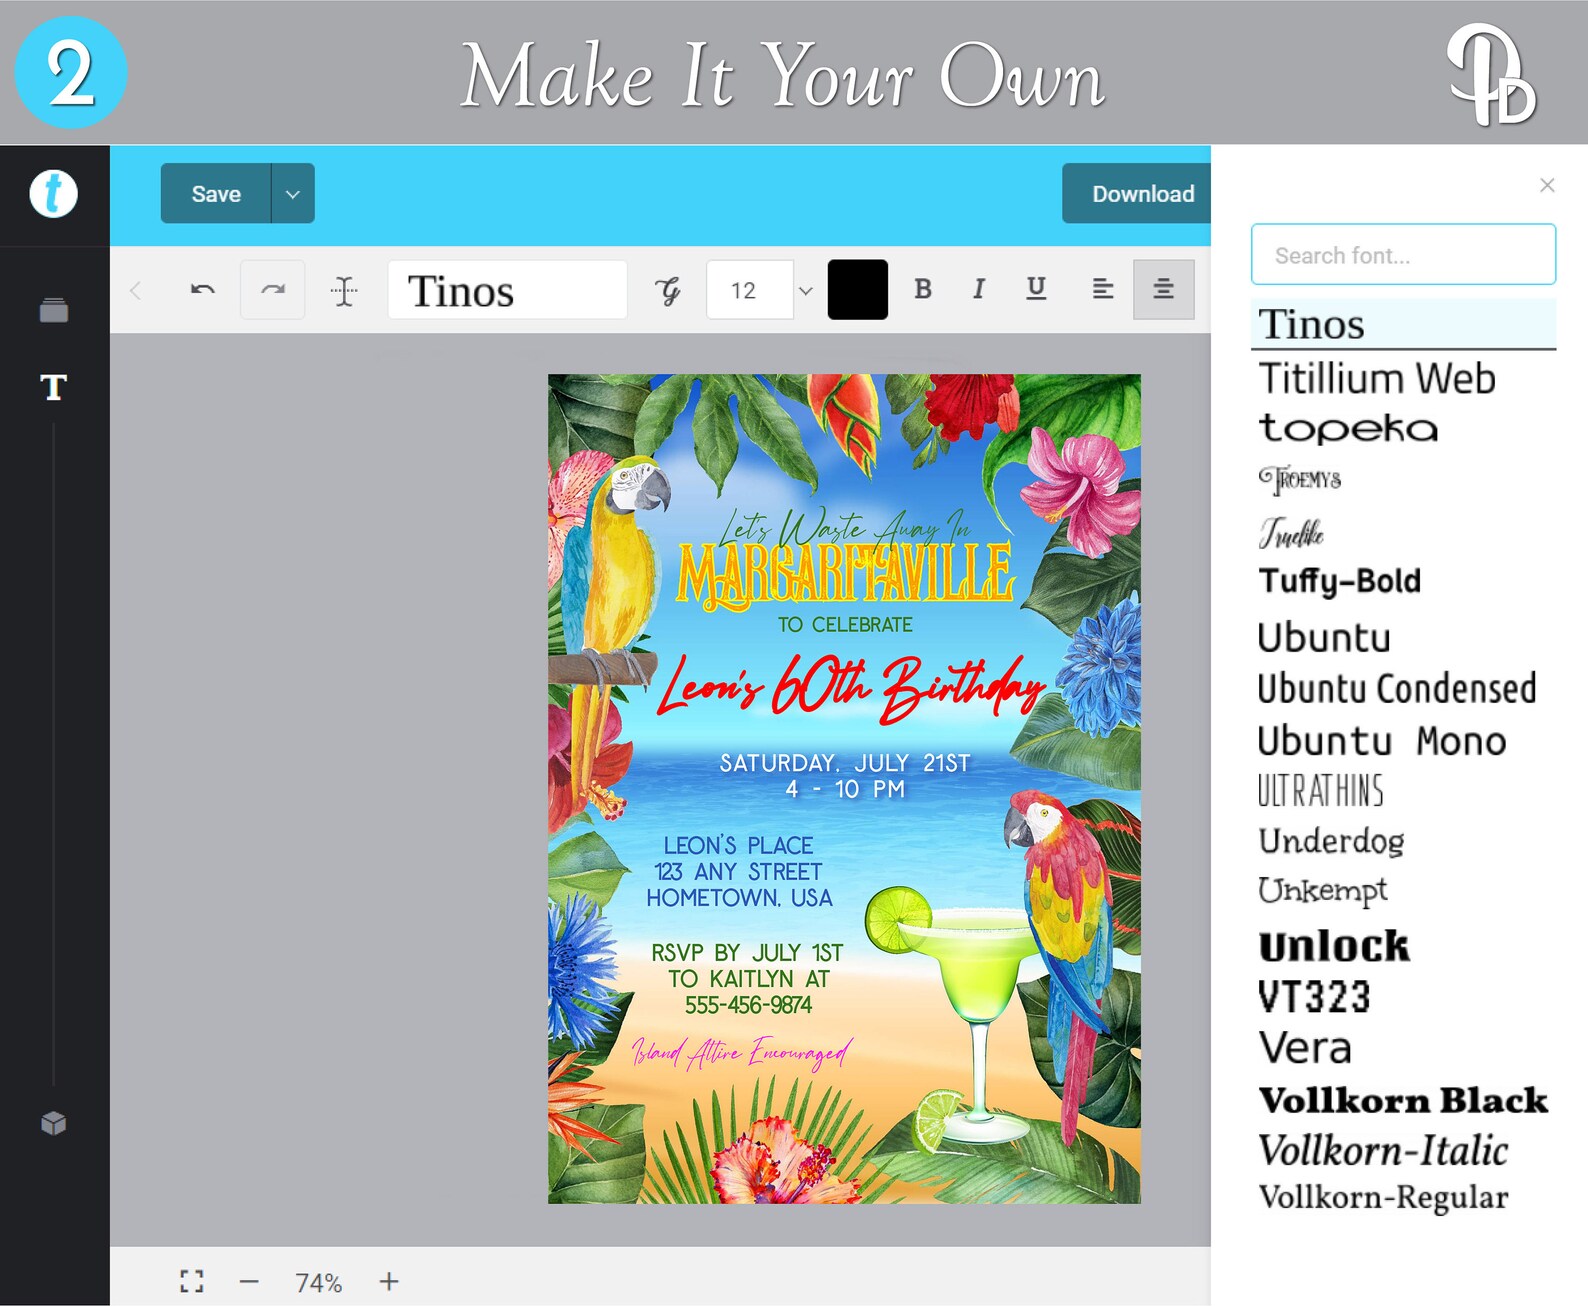
Task: Select the Troemys font
Action: 1299,480
